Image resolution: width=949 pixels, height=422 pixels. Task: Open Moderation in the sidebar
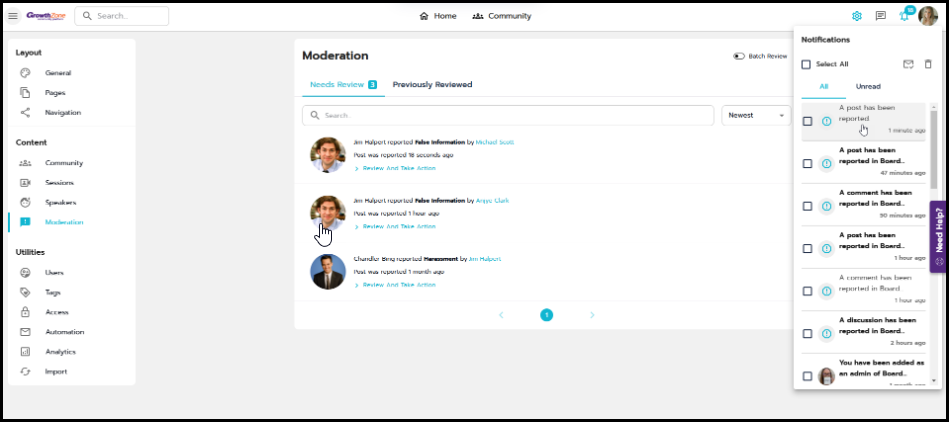coord(64,222)
